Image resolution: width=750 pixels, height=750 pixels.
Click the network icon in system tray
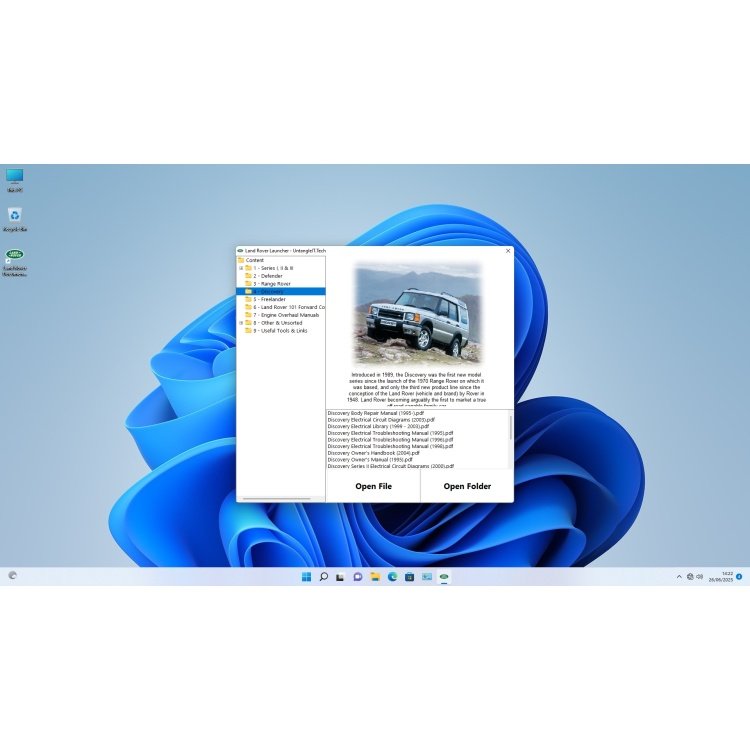coord(690,577)
